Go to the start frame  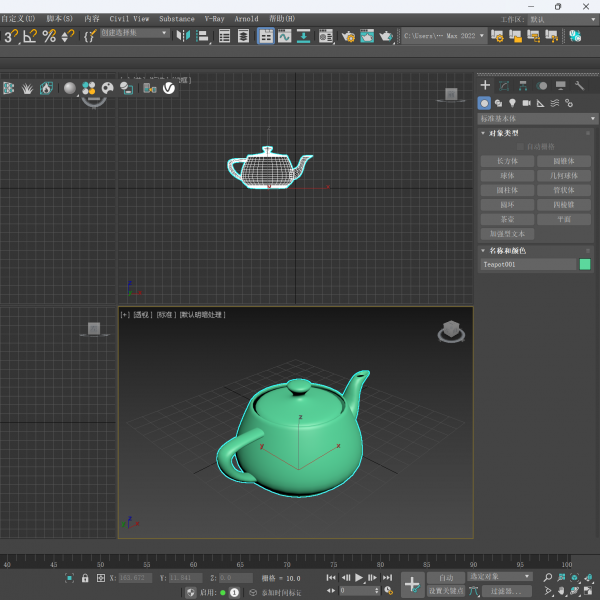click(331, 577)
